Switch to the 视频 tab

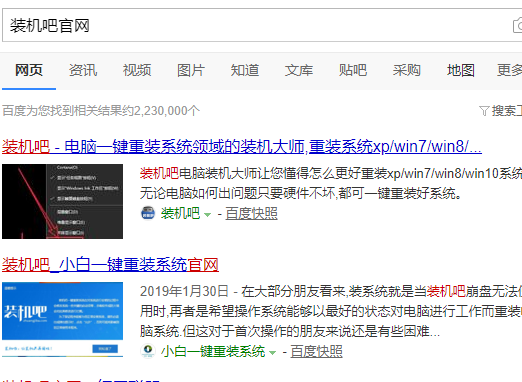click(x=137, y=70)
